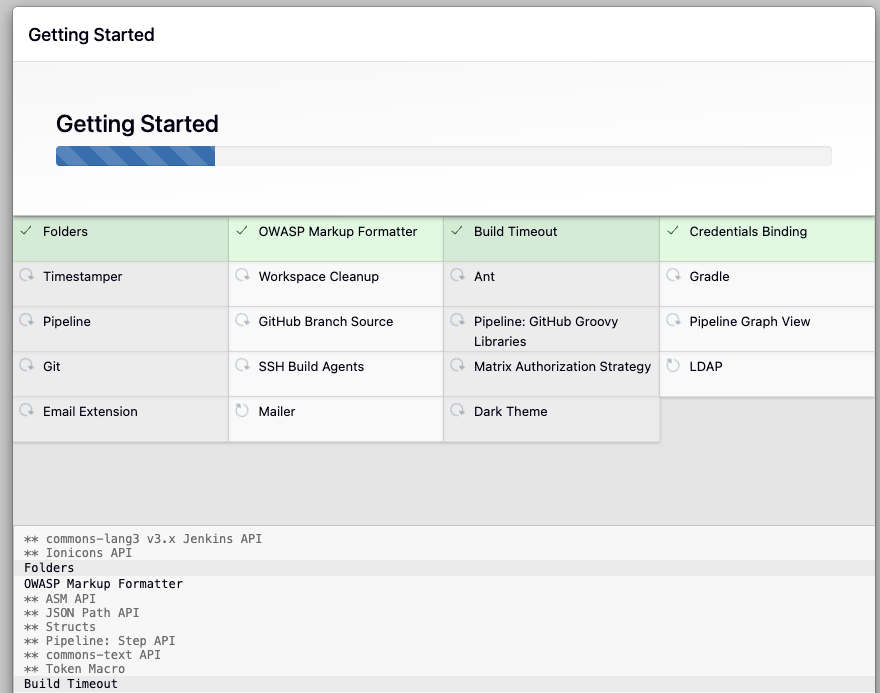880x693 pixels.
Task: Click the pending icon next to Email Extension
Action: click(x=26, y=410)
